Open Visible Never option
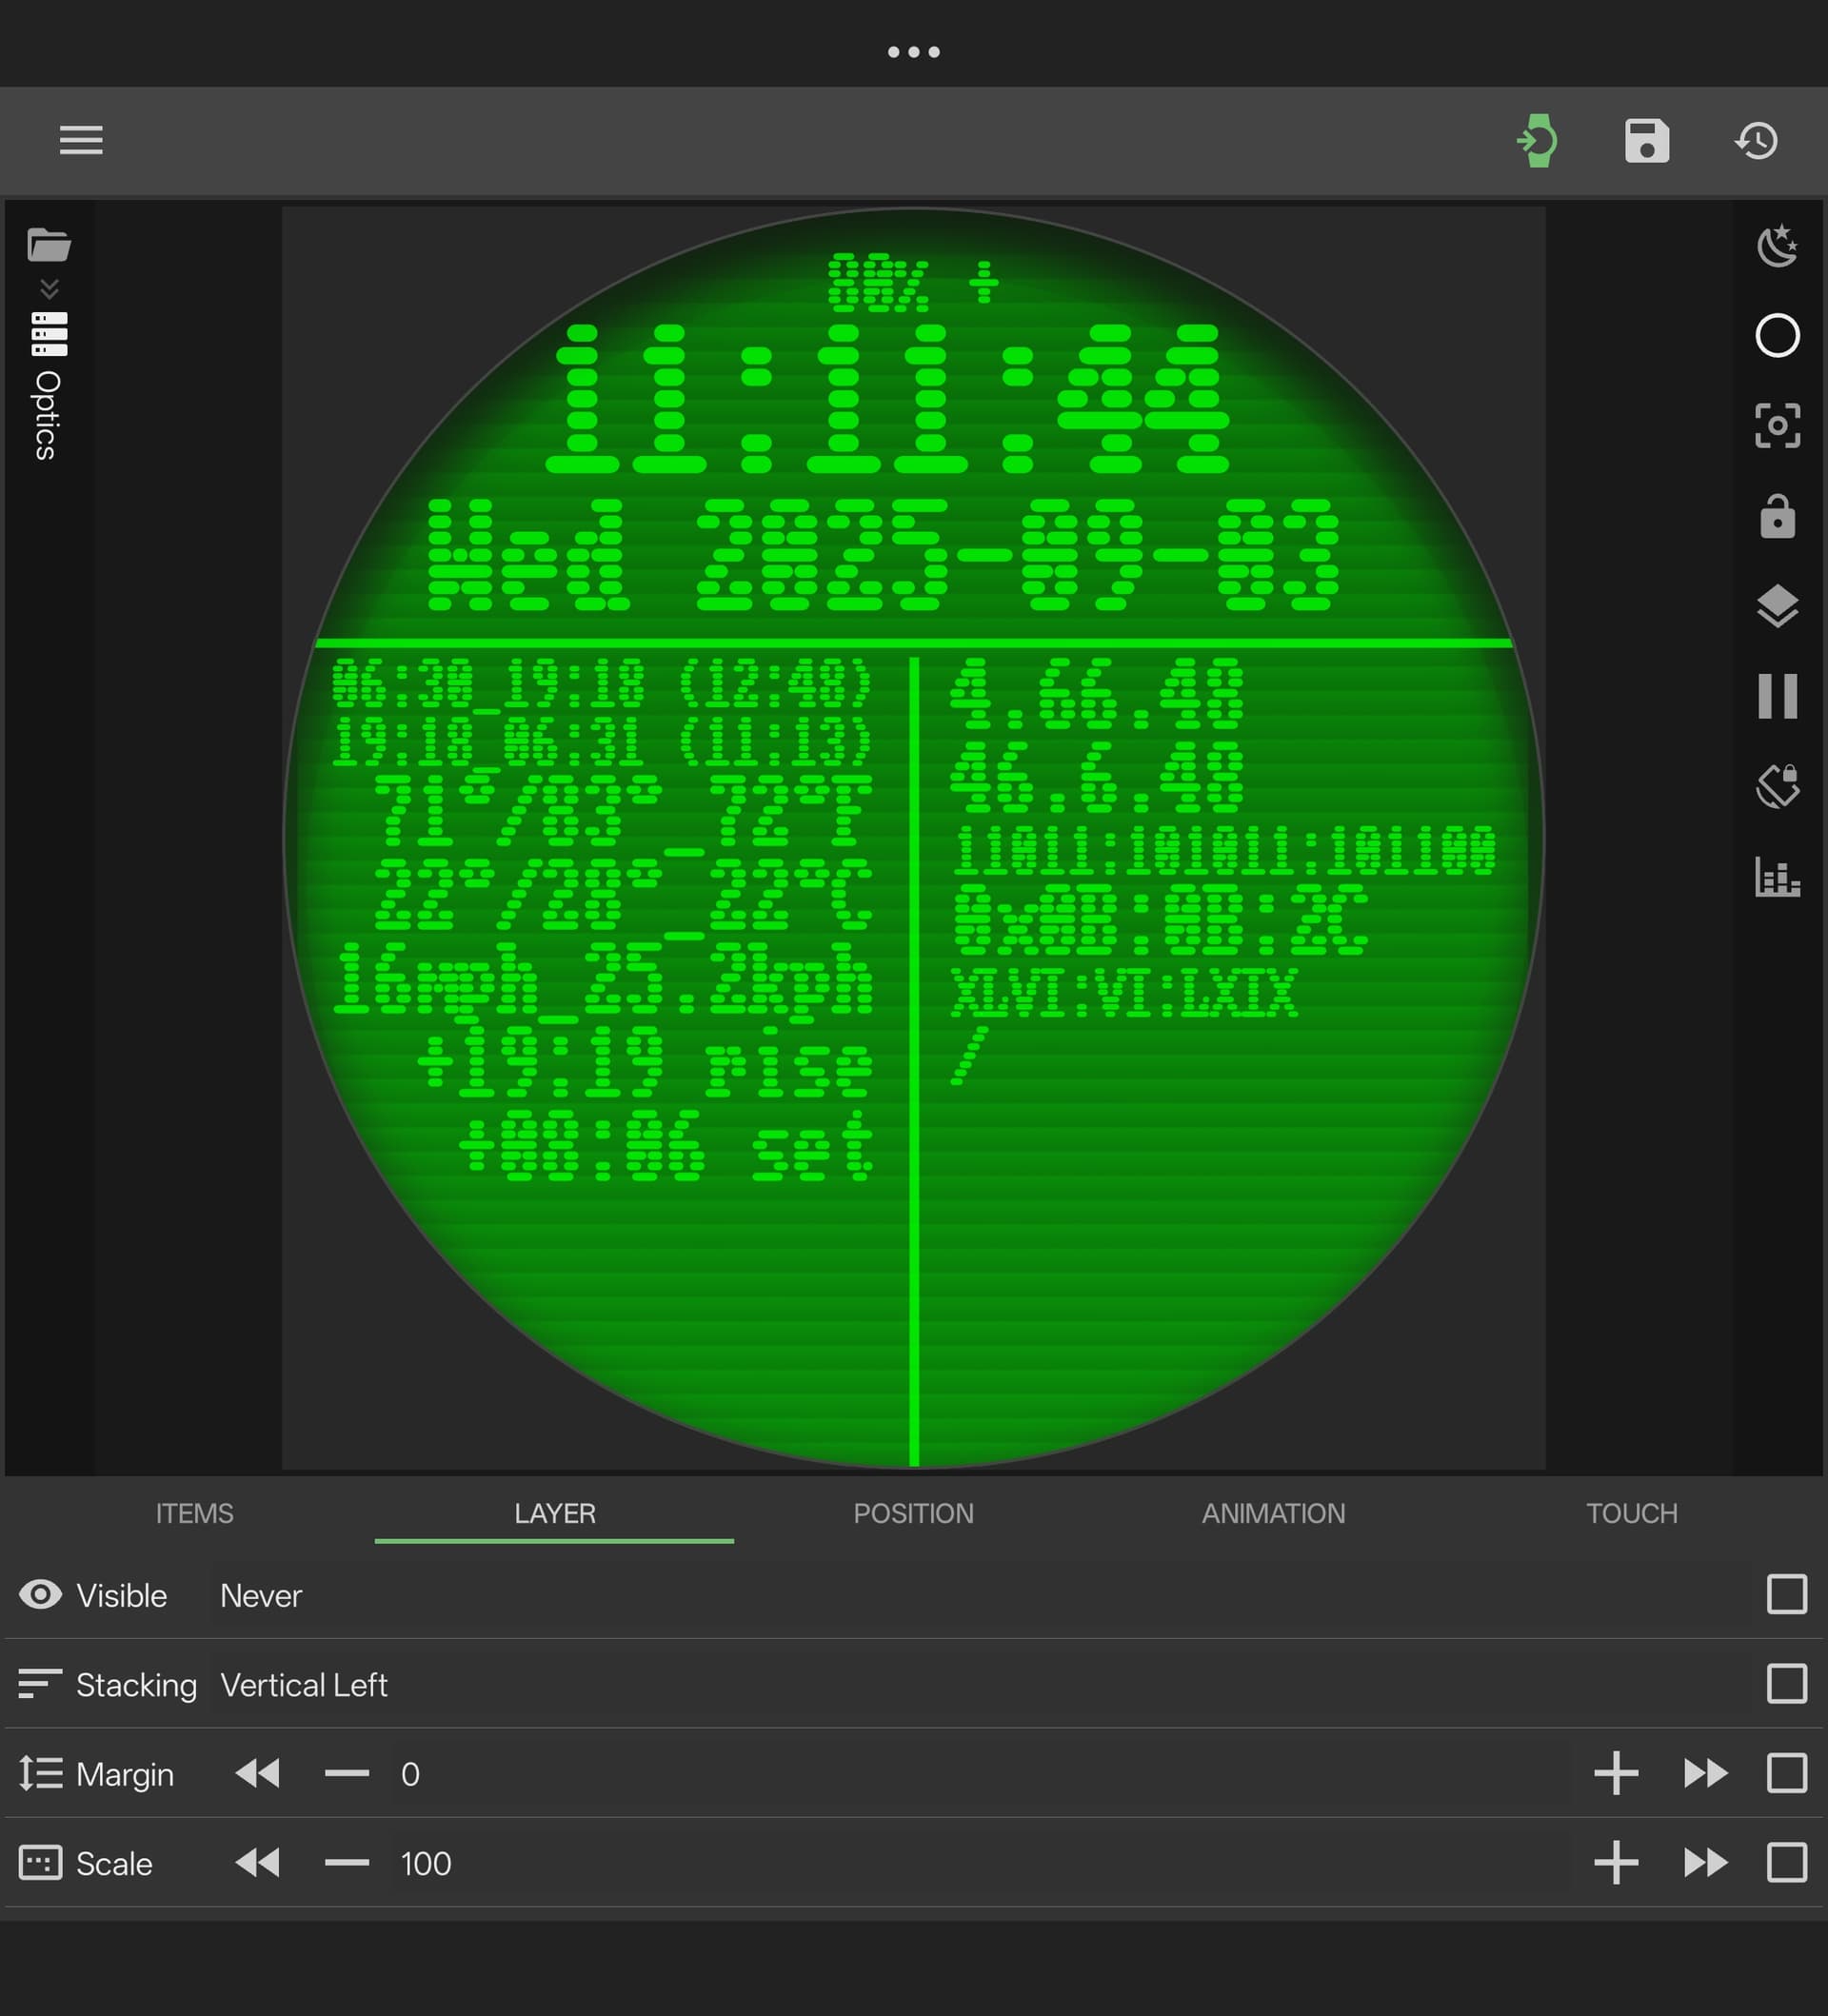This screenshot has height=2016, width=1828. coord(260,1596)
